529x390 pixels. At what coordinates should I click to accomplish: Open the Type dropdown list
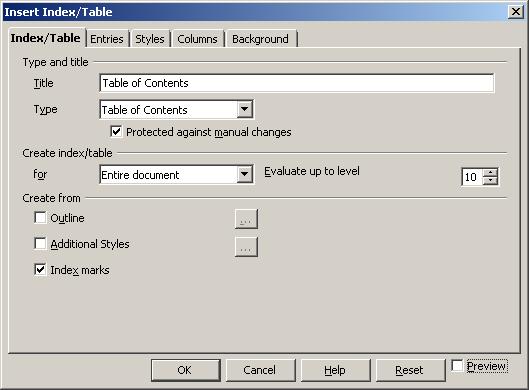245,109
